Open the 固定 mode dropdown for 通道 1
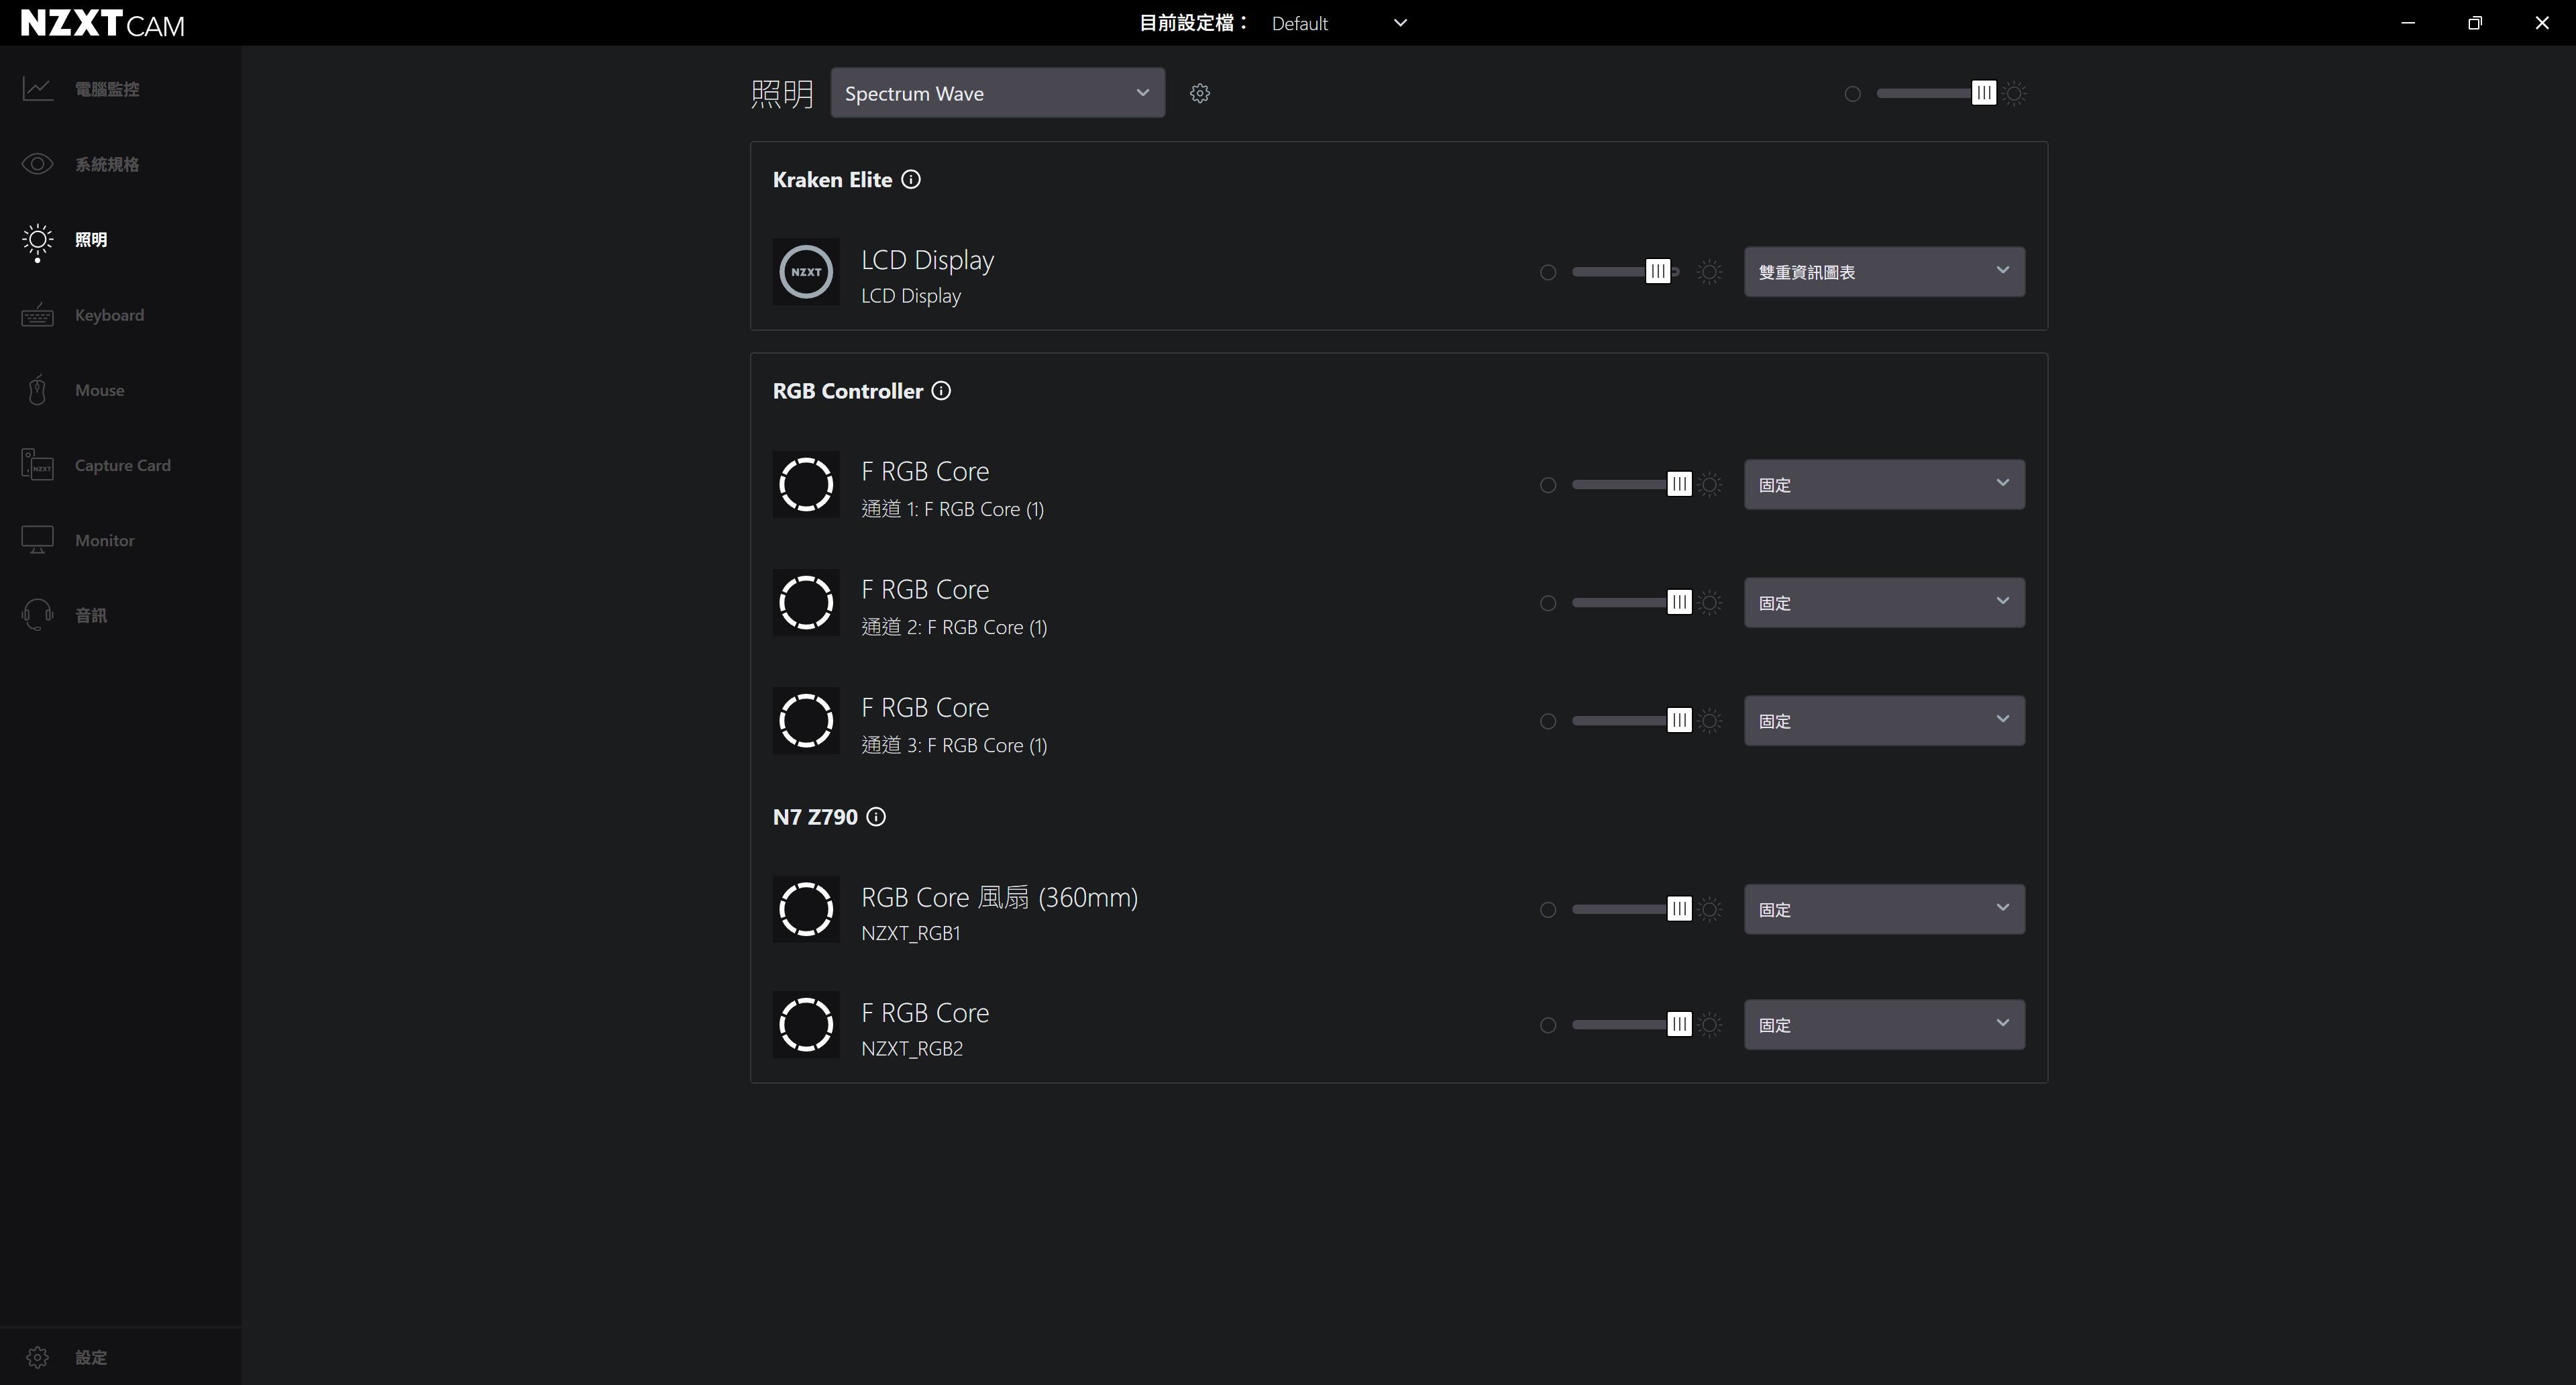2576x1385 pixels. pos(1884,484)
